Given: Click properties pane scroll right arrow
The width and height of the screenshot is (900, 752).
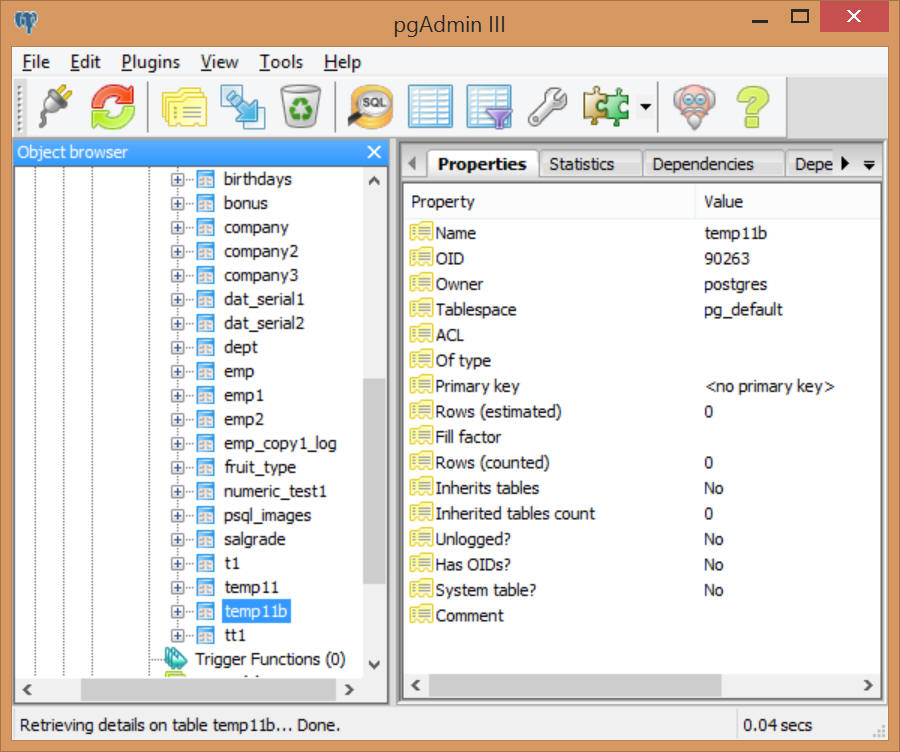Looking at the screenshot, I should [868, 685].
